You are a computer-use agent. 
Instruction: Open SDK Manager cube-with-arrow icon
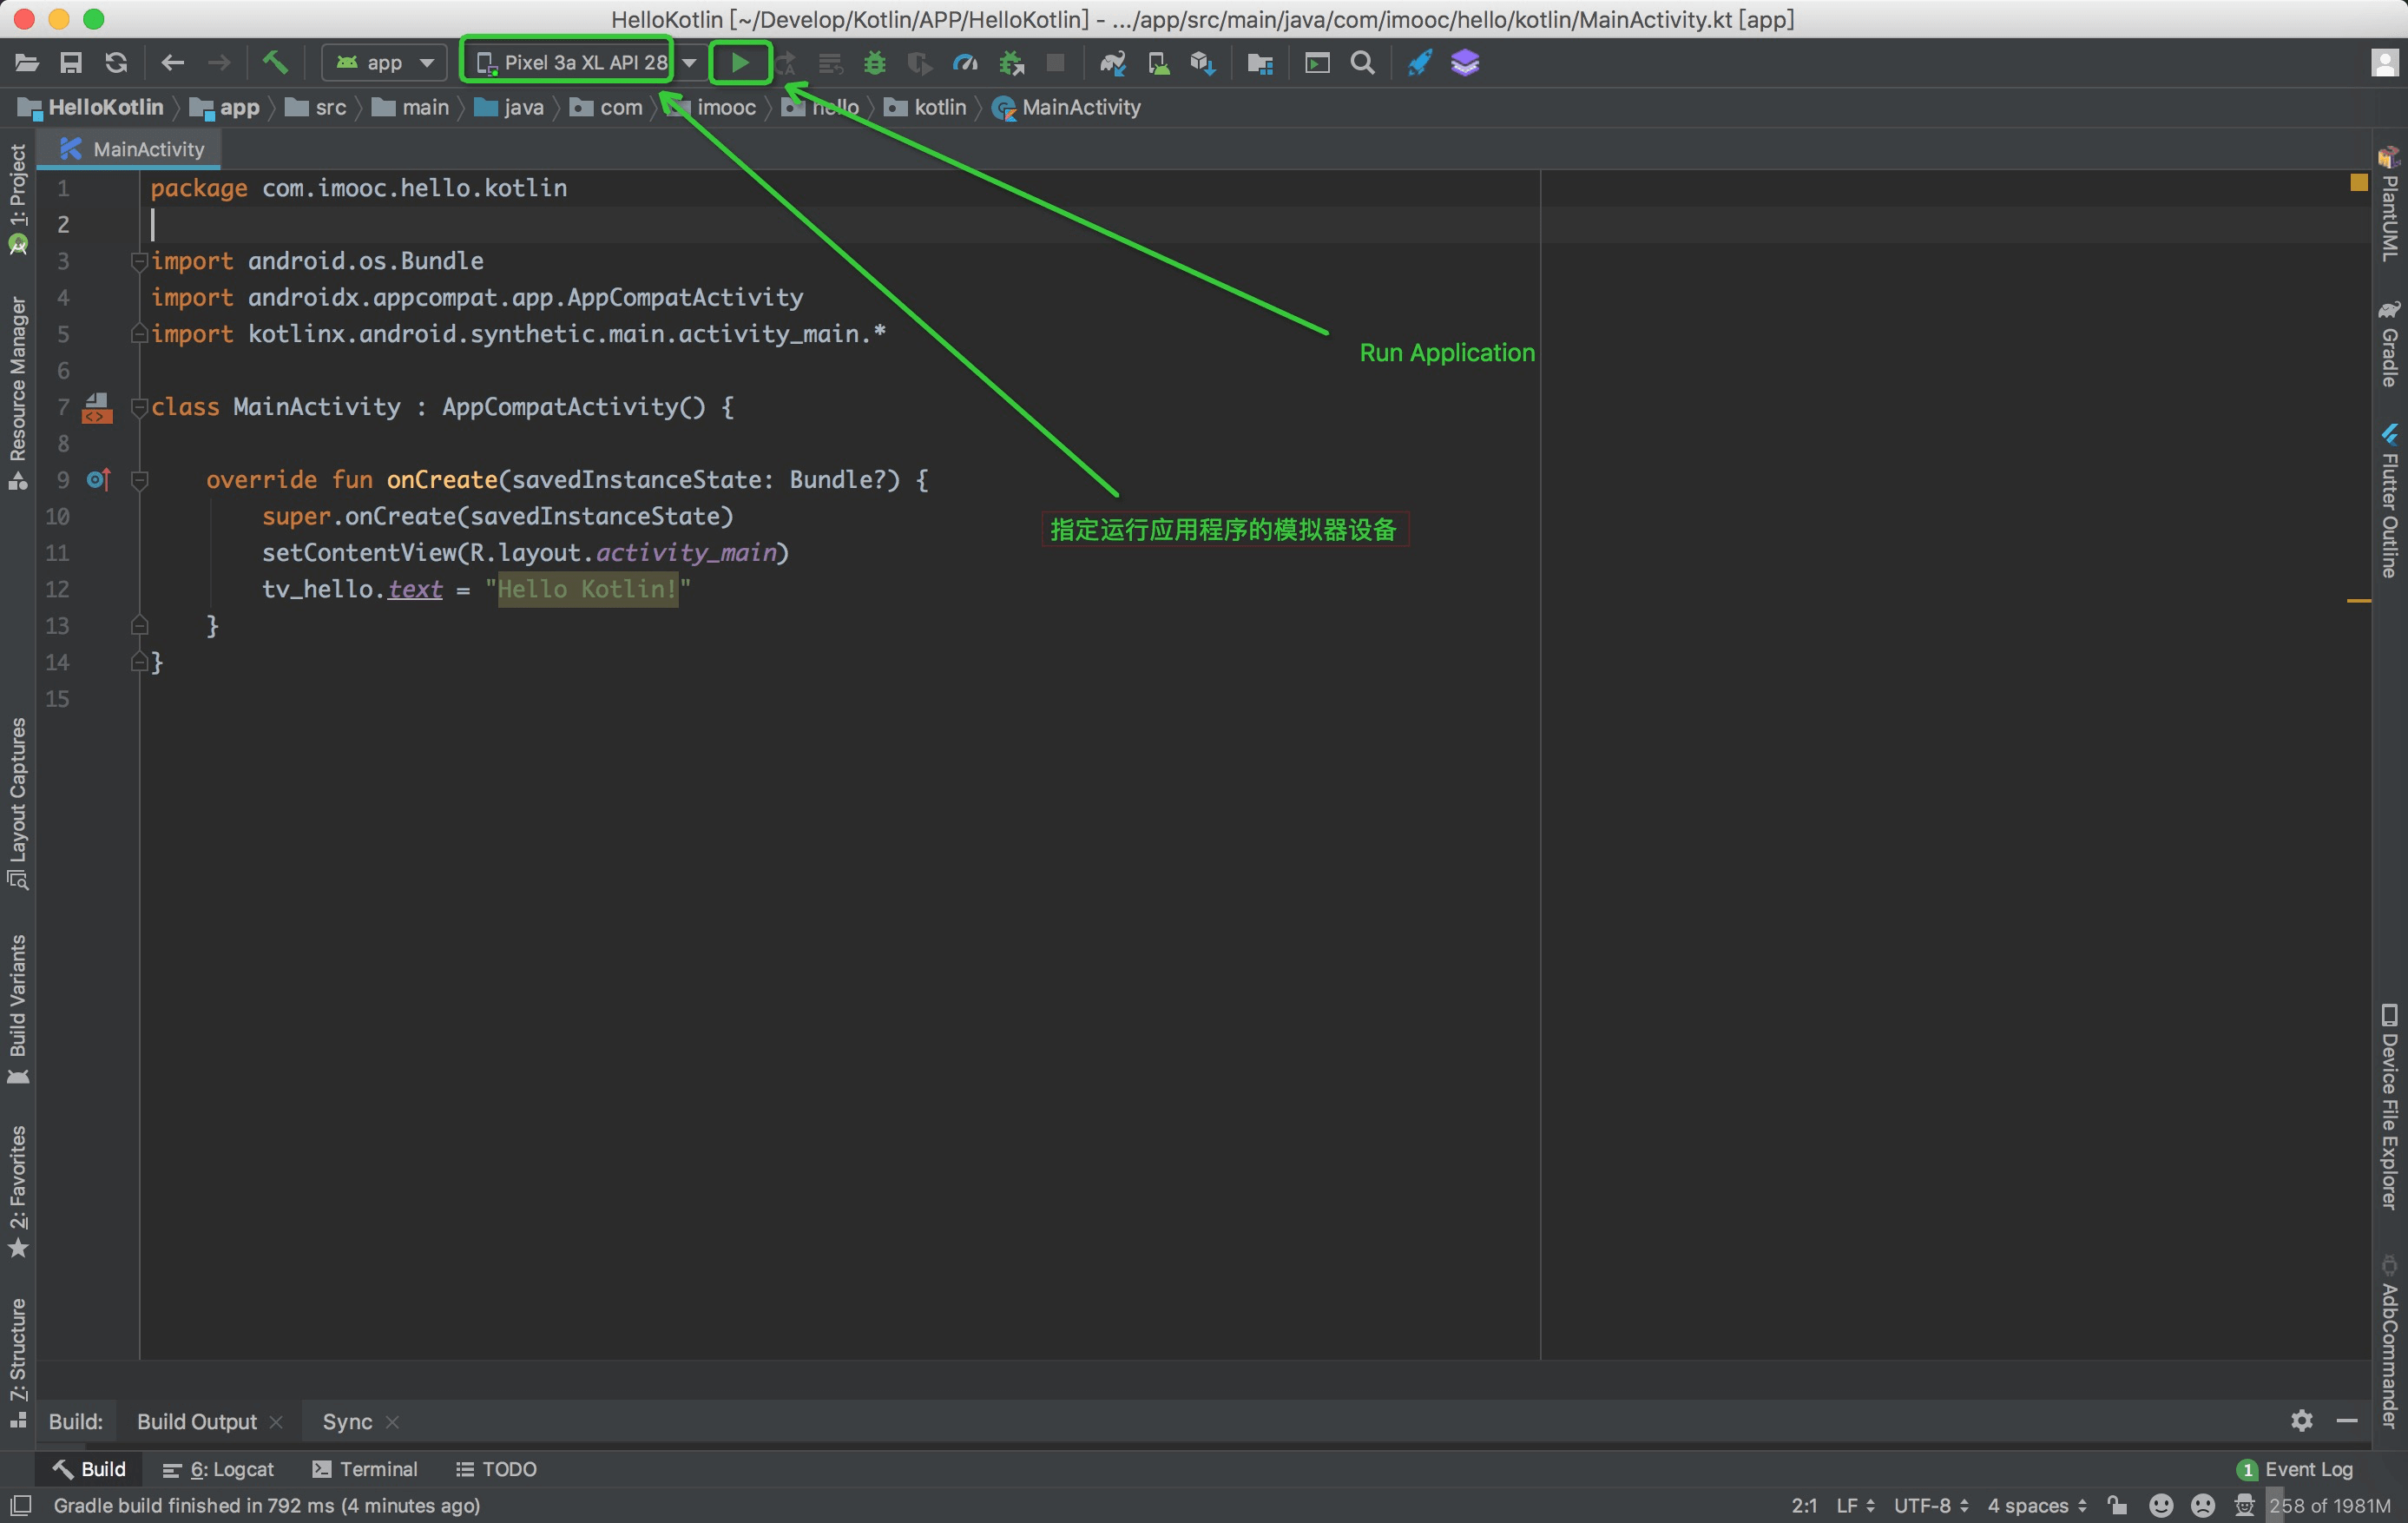(x=1203, y=63)
